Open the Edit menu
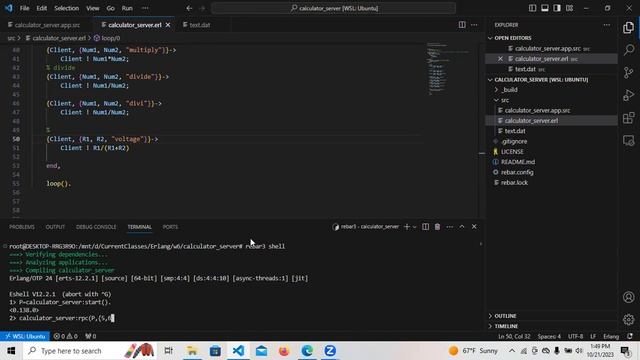Screen dimensions: 640x360 pyautogui.click(x=42, y=8)
